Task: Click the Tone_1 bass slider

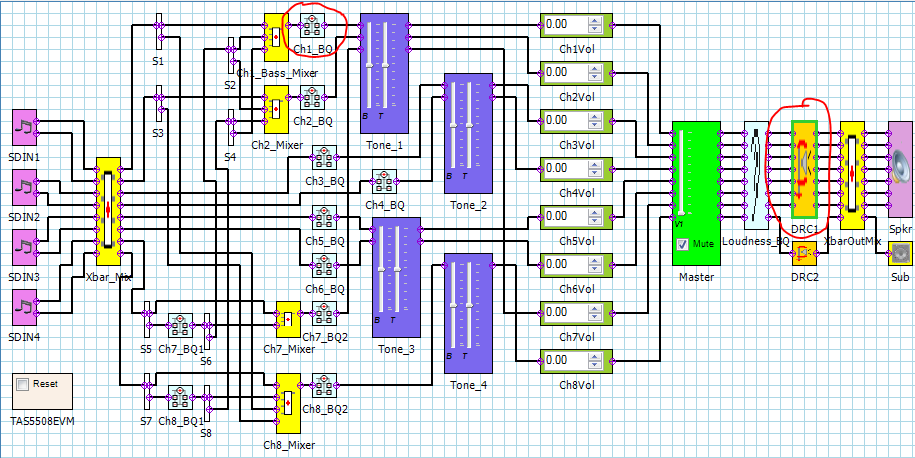Action: pos(369,65)
